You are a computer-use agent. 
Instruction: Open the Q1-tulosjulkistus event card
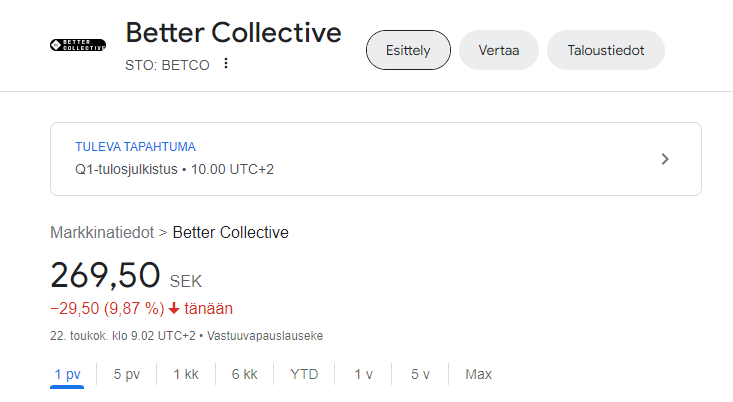tap(375, 159)
